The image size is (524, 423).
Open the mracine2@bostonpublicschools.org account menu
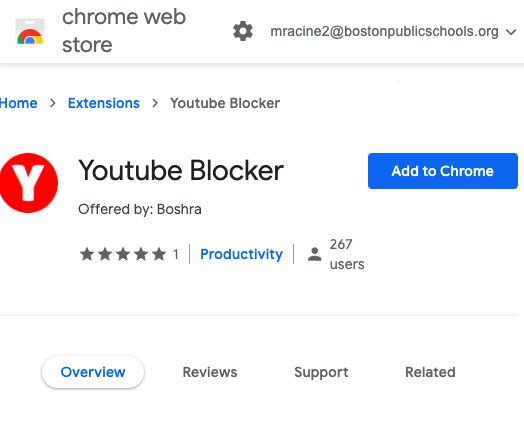click(x=384, y=31)
